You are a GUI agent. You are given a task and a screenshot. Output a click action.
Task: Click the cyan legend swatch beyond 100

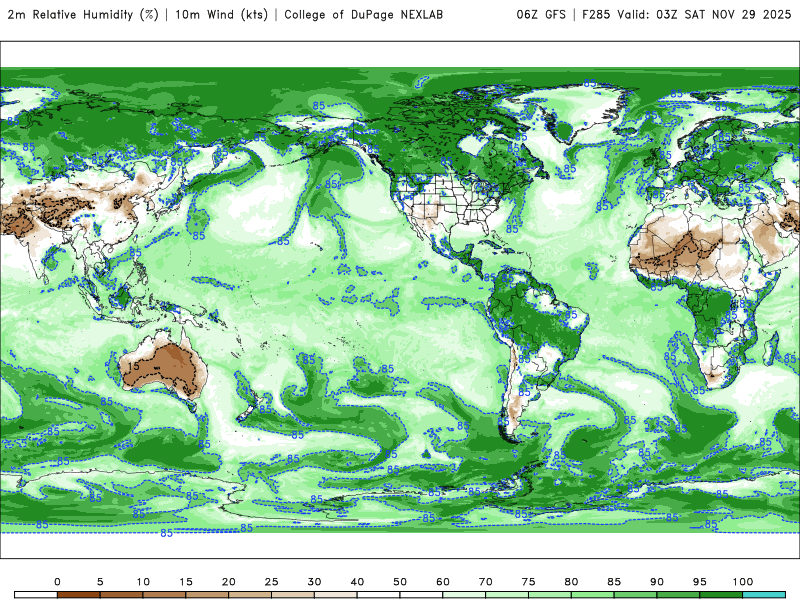764,595
